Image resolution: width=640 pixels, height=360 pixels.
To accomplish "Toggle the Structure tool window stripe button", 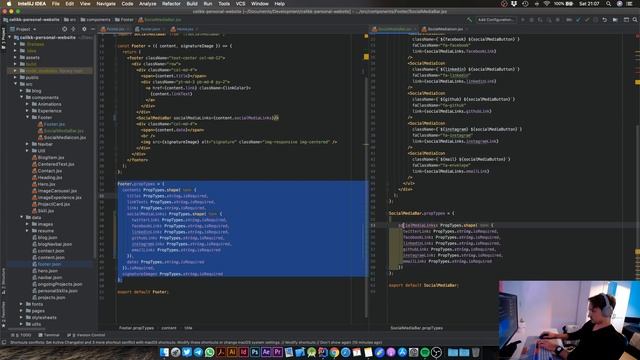I will coord(3,281).
